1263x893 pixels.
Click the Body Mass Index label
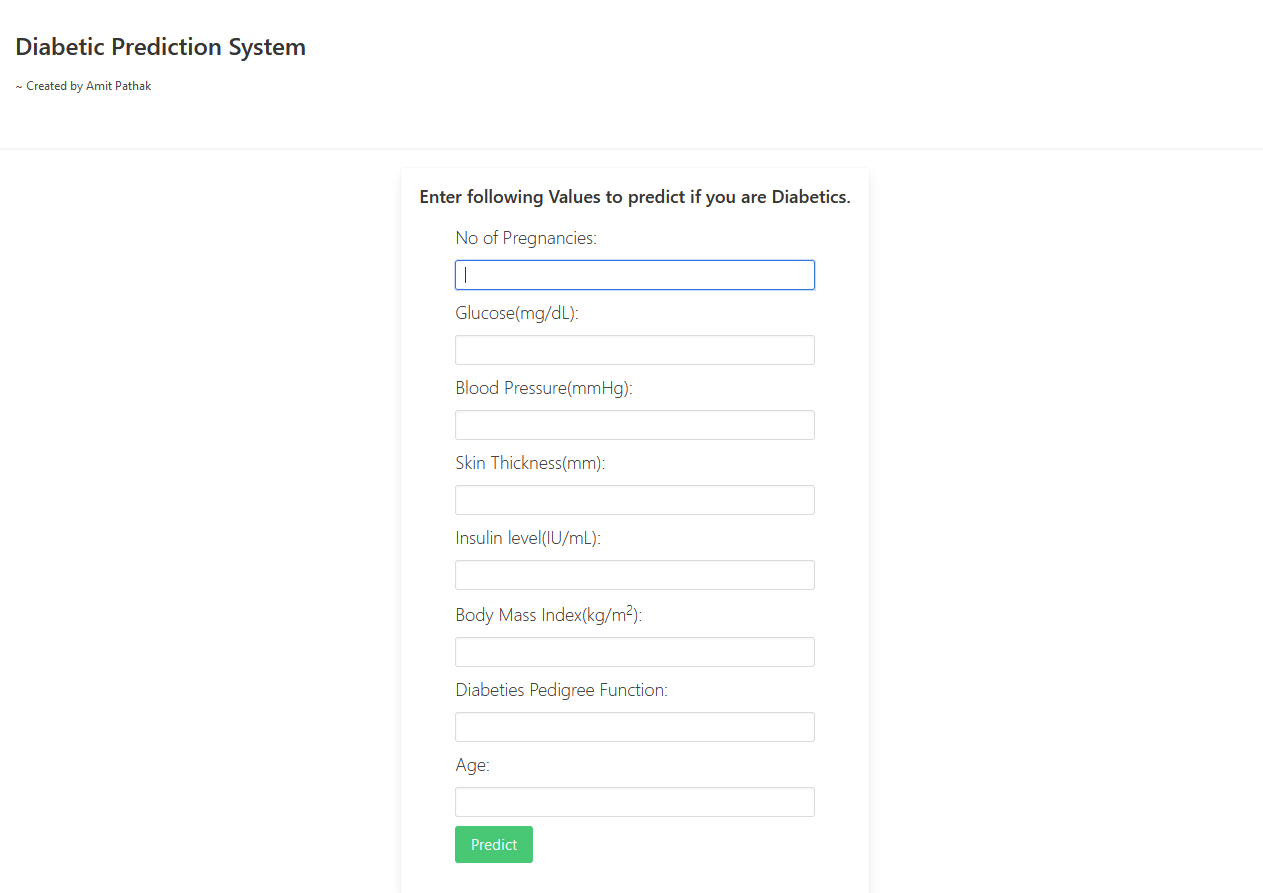(x=550, y=614)
